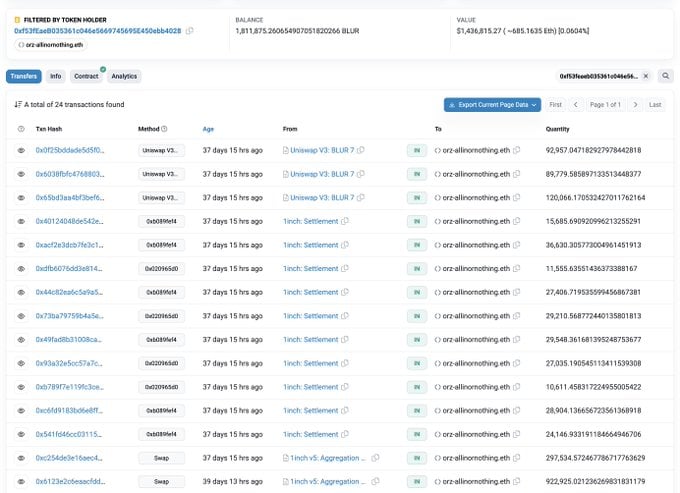Remove the 0xf53feaeb address filter chip

point(646,76)
